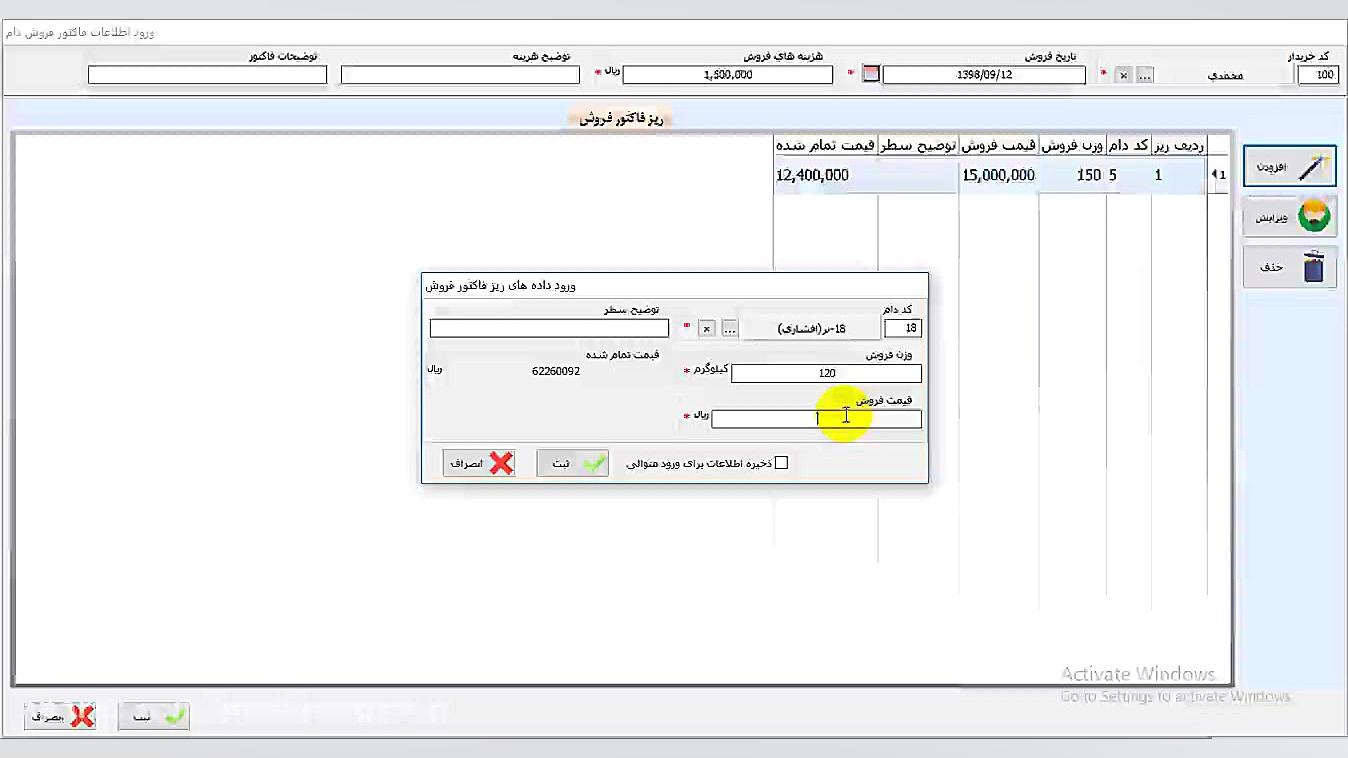Click the sale date field 1398/09/12
The width and height of the screenshot is (1348, 758).
tap(984, 75)
